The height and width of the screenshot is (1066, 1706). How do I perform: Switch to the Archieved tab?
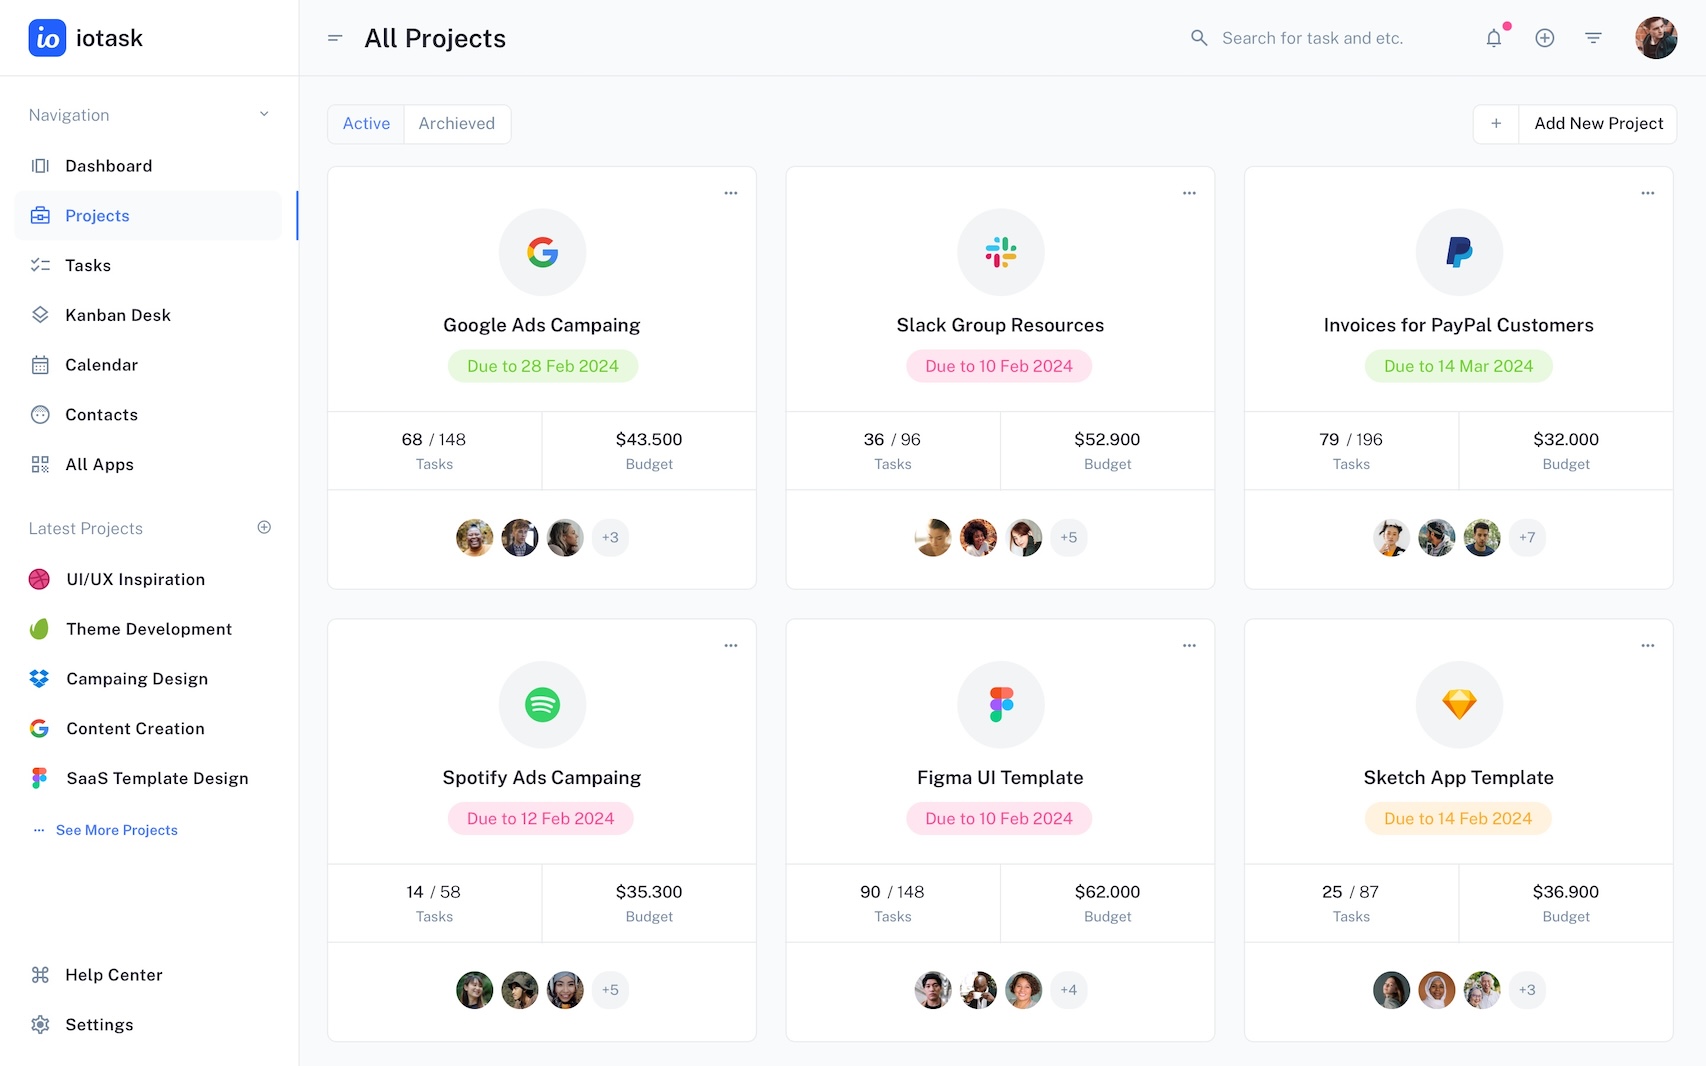pos(456,124)
